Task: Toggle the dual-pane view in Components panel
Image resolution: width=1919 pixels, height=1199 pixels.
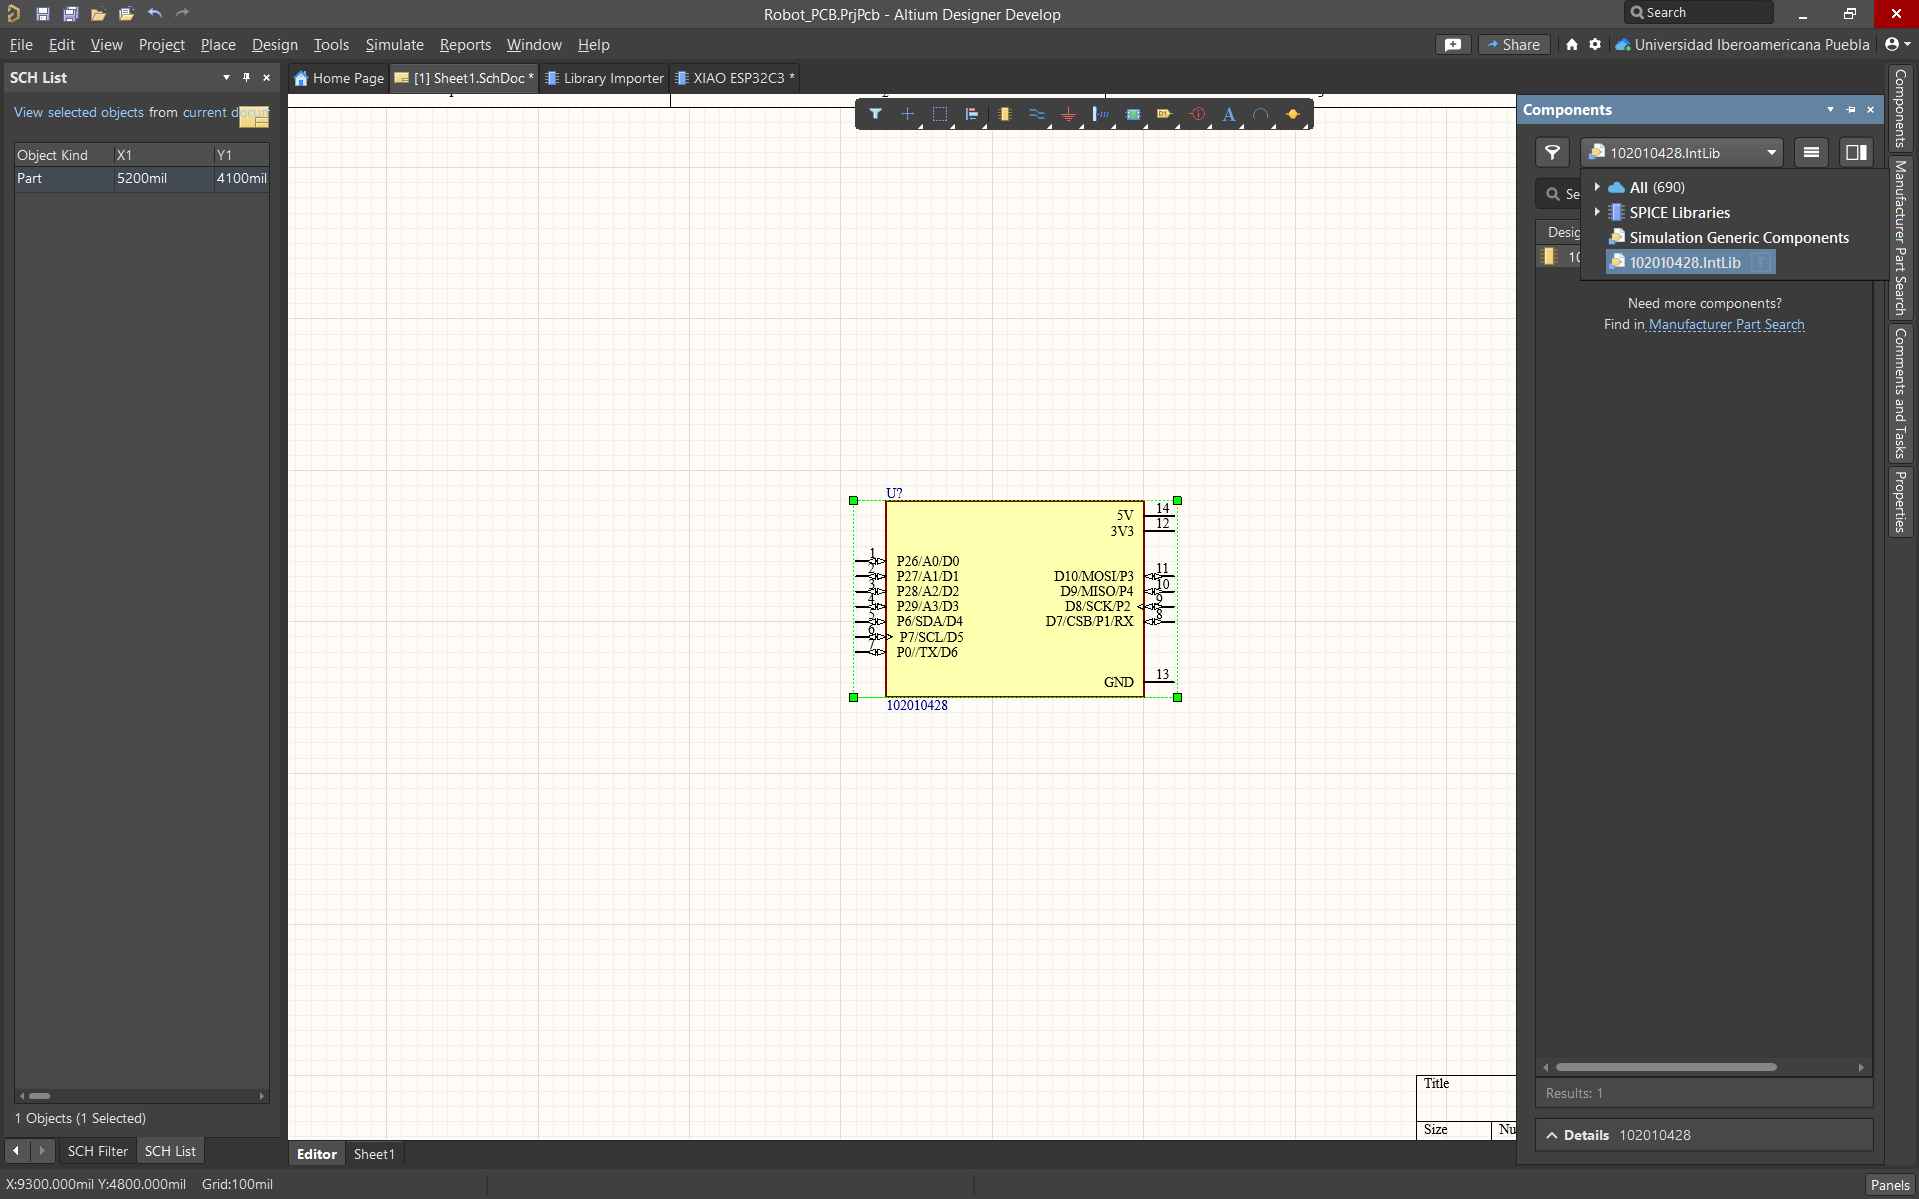Action: [1856, 152]
